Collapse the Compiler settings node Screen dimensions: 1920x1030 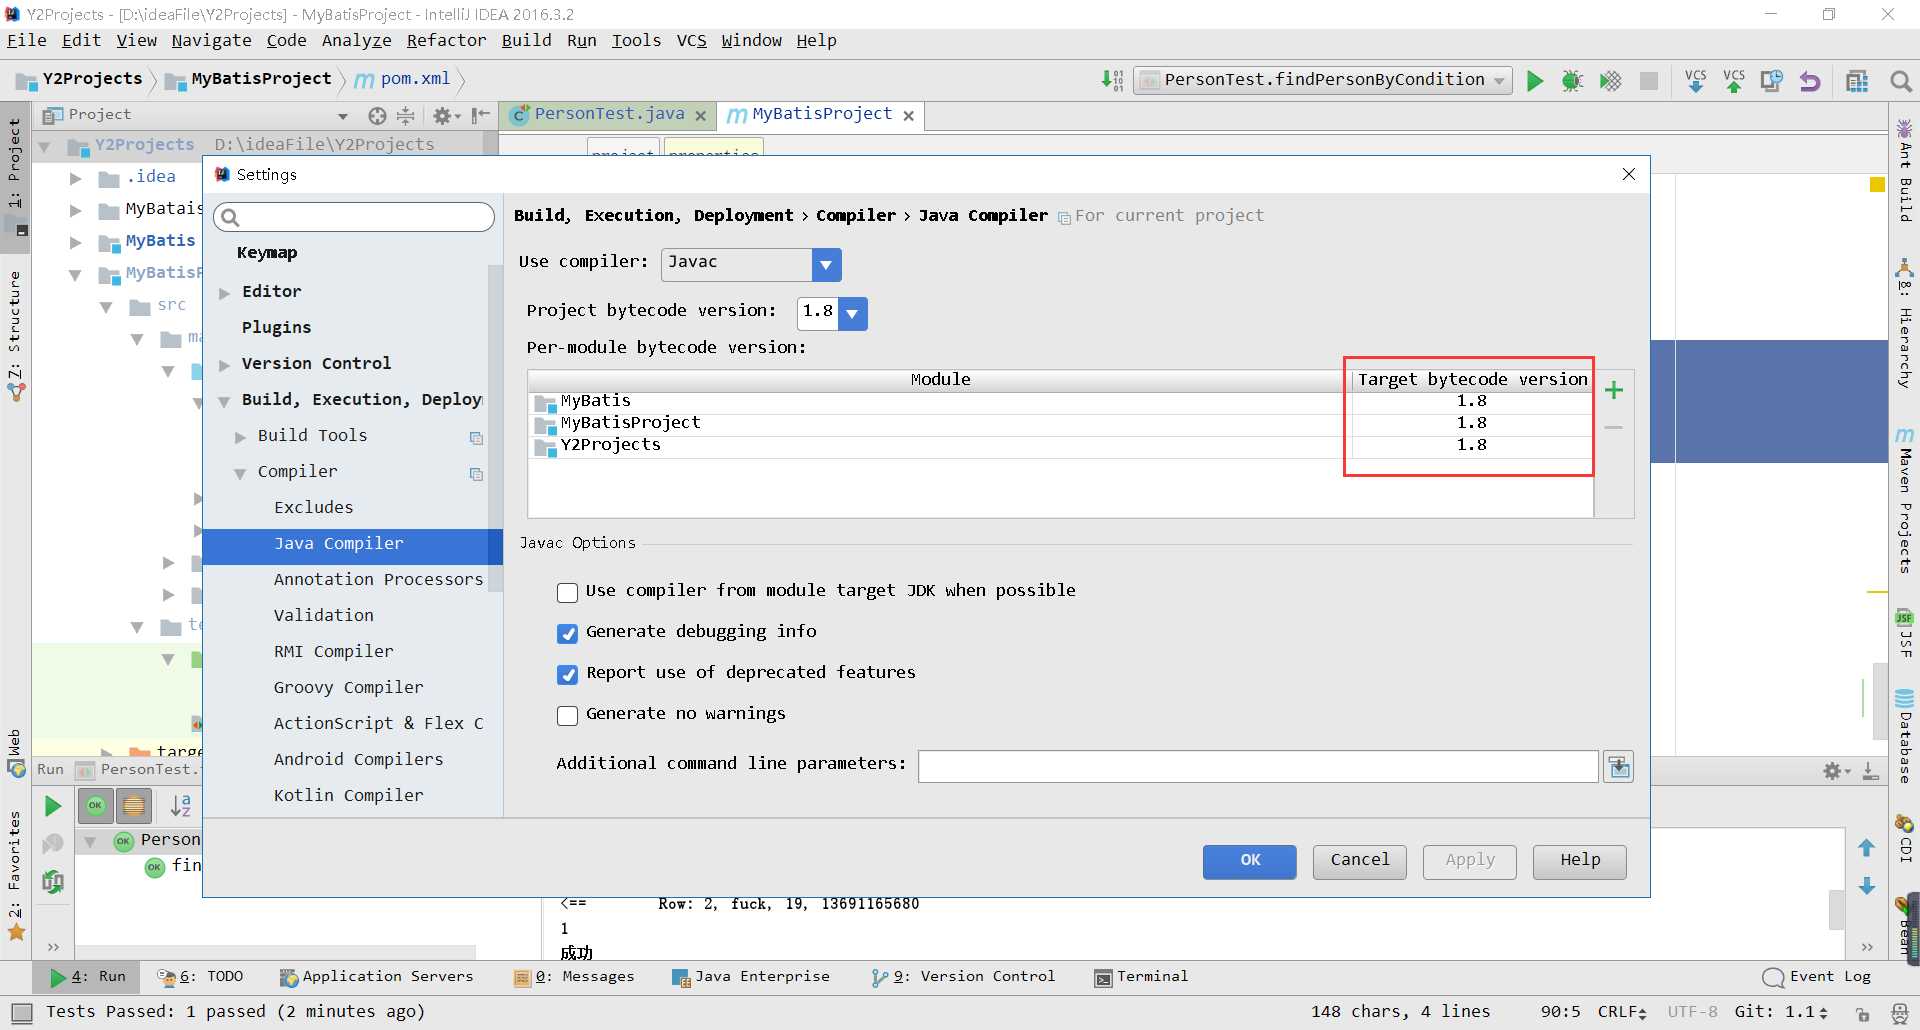[241, 473]
